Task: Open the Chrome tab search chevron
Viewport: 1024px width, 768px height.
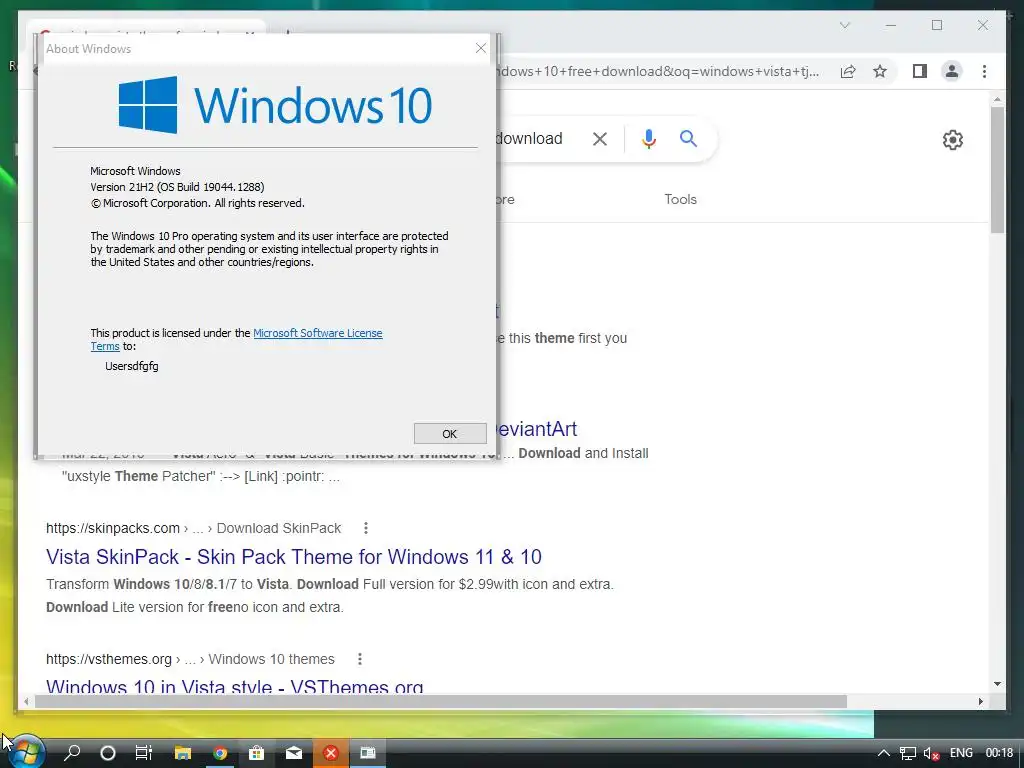Action: point(845,25)
